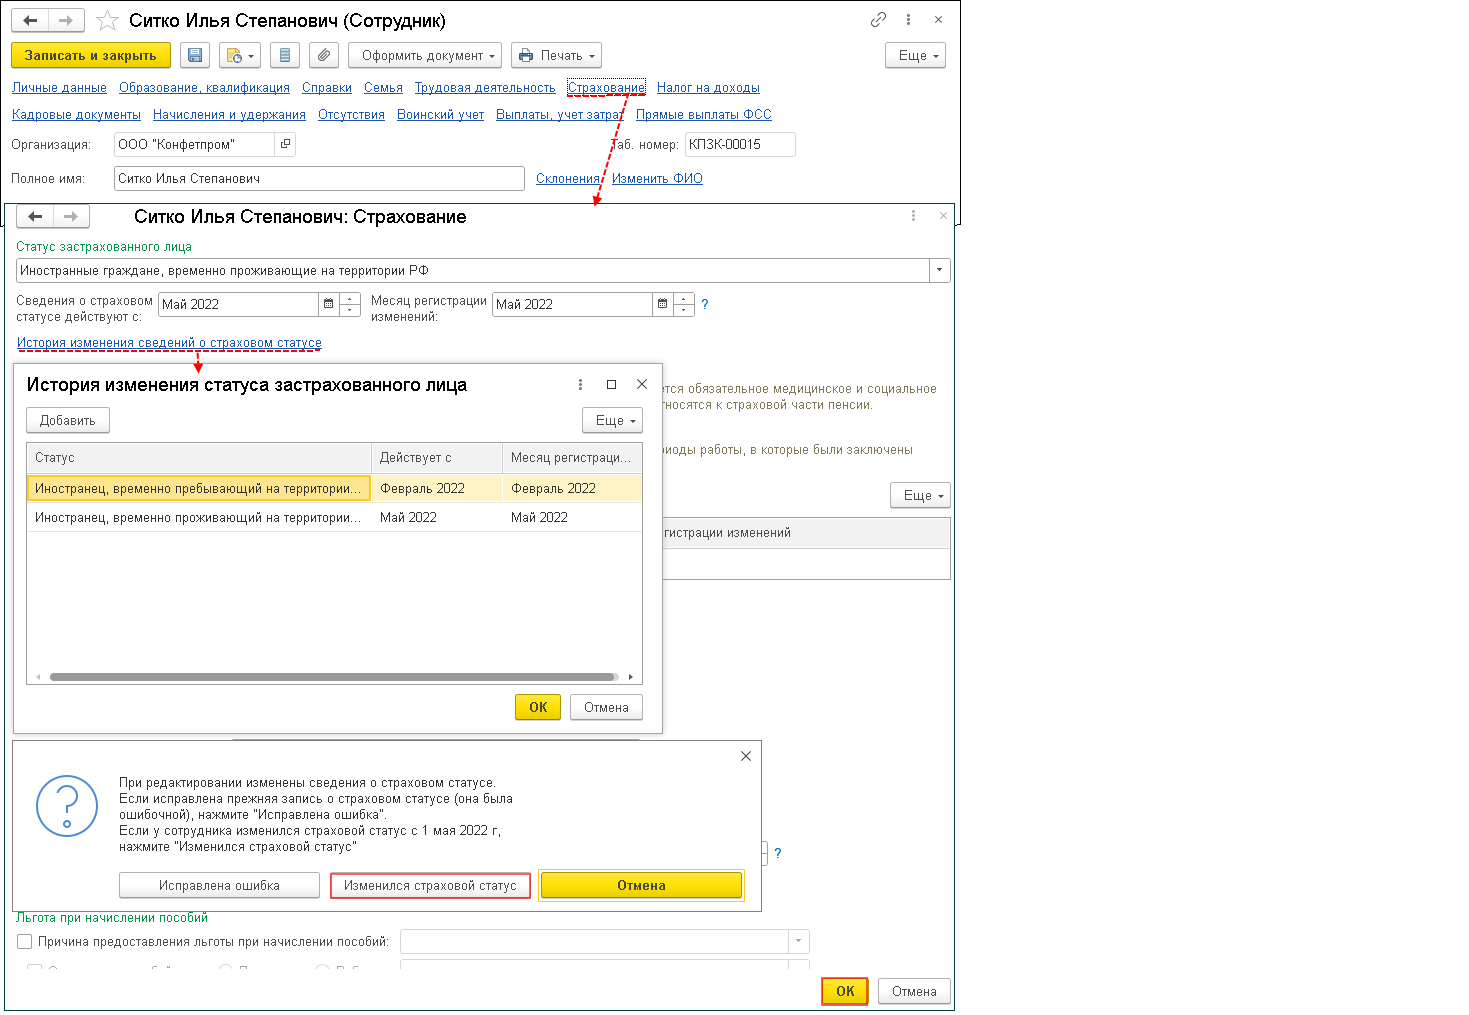Click help question mark near registration month
Viewport: 1469px width, 1015px height.
pos(704,304)
